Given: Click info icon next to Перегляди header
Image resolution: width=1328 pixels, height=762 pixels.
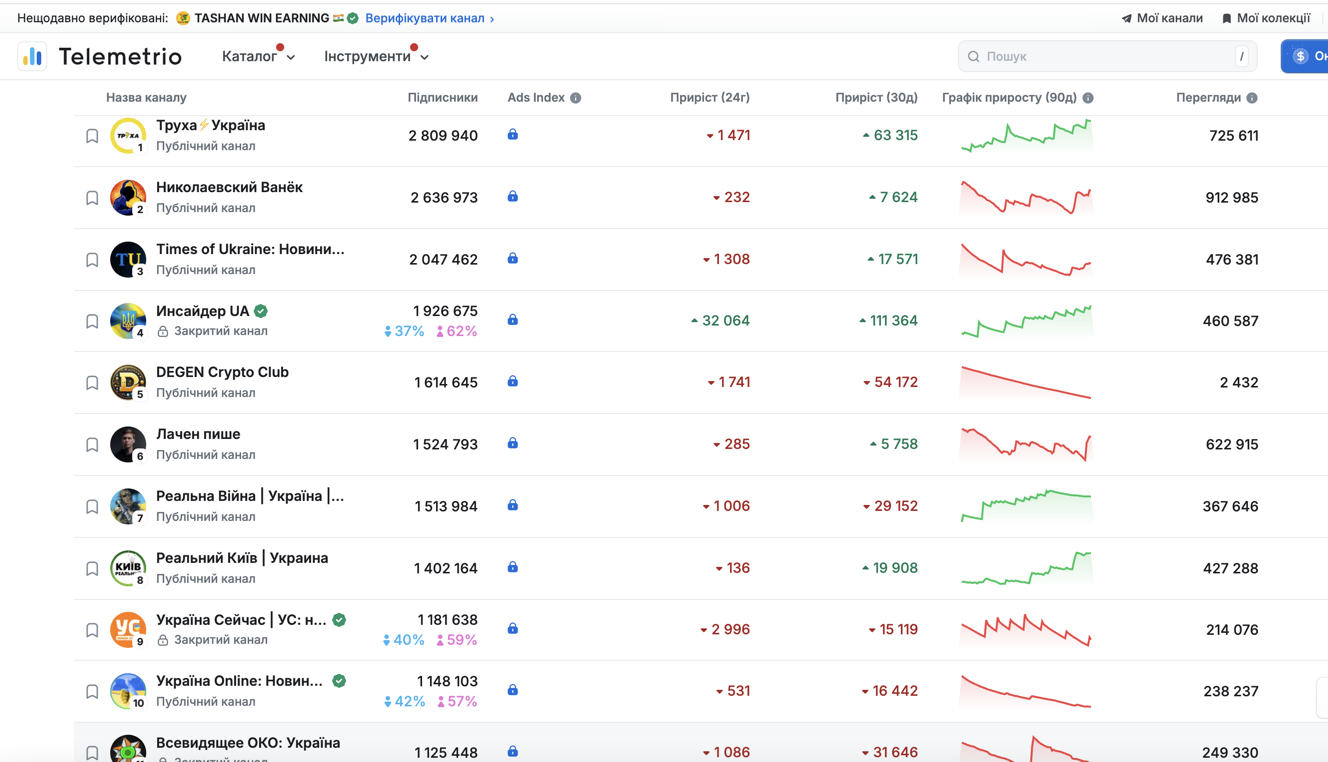Looking at the screenshot, I should (x=1252, y=98).
